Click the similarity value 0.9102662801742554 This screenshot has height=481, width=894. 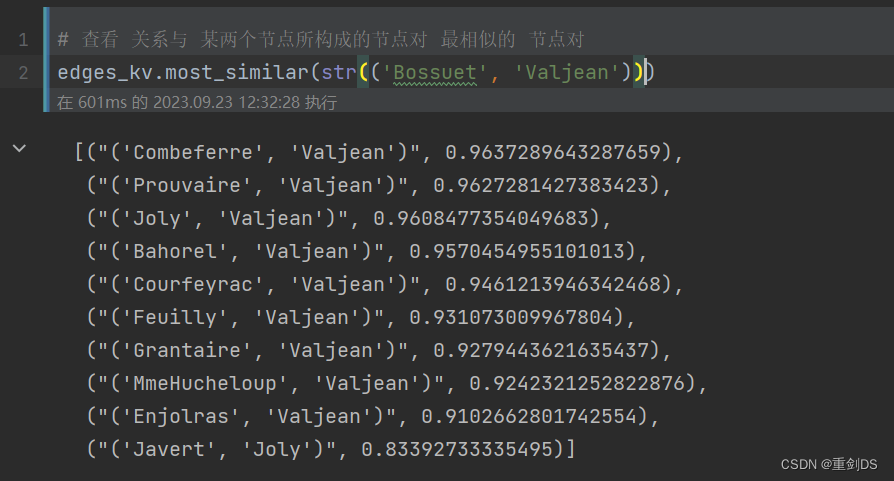(x=529, y=417)
